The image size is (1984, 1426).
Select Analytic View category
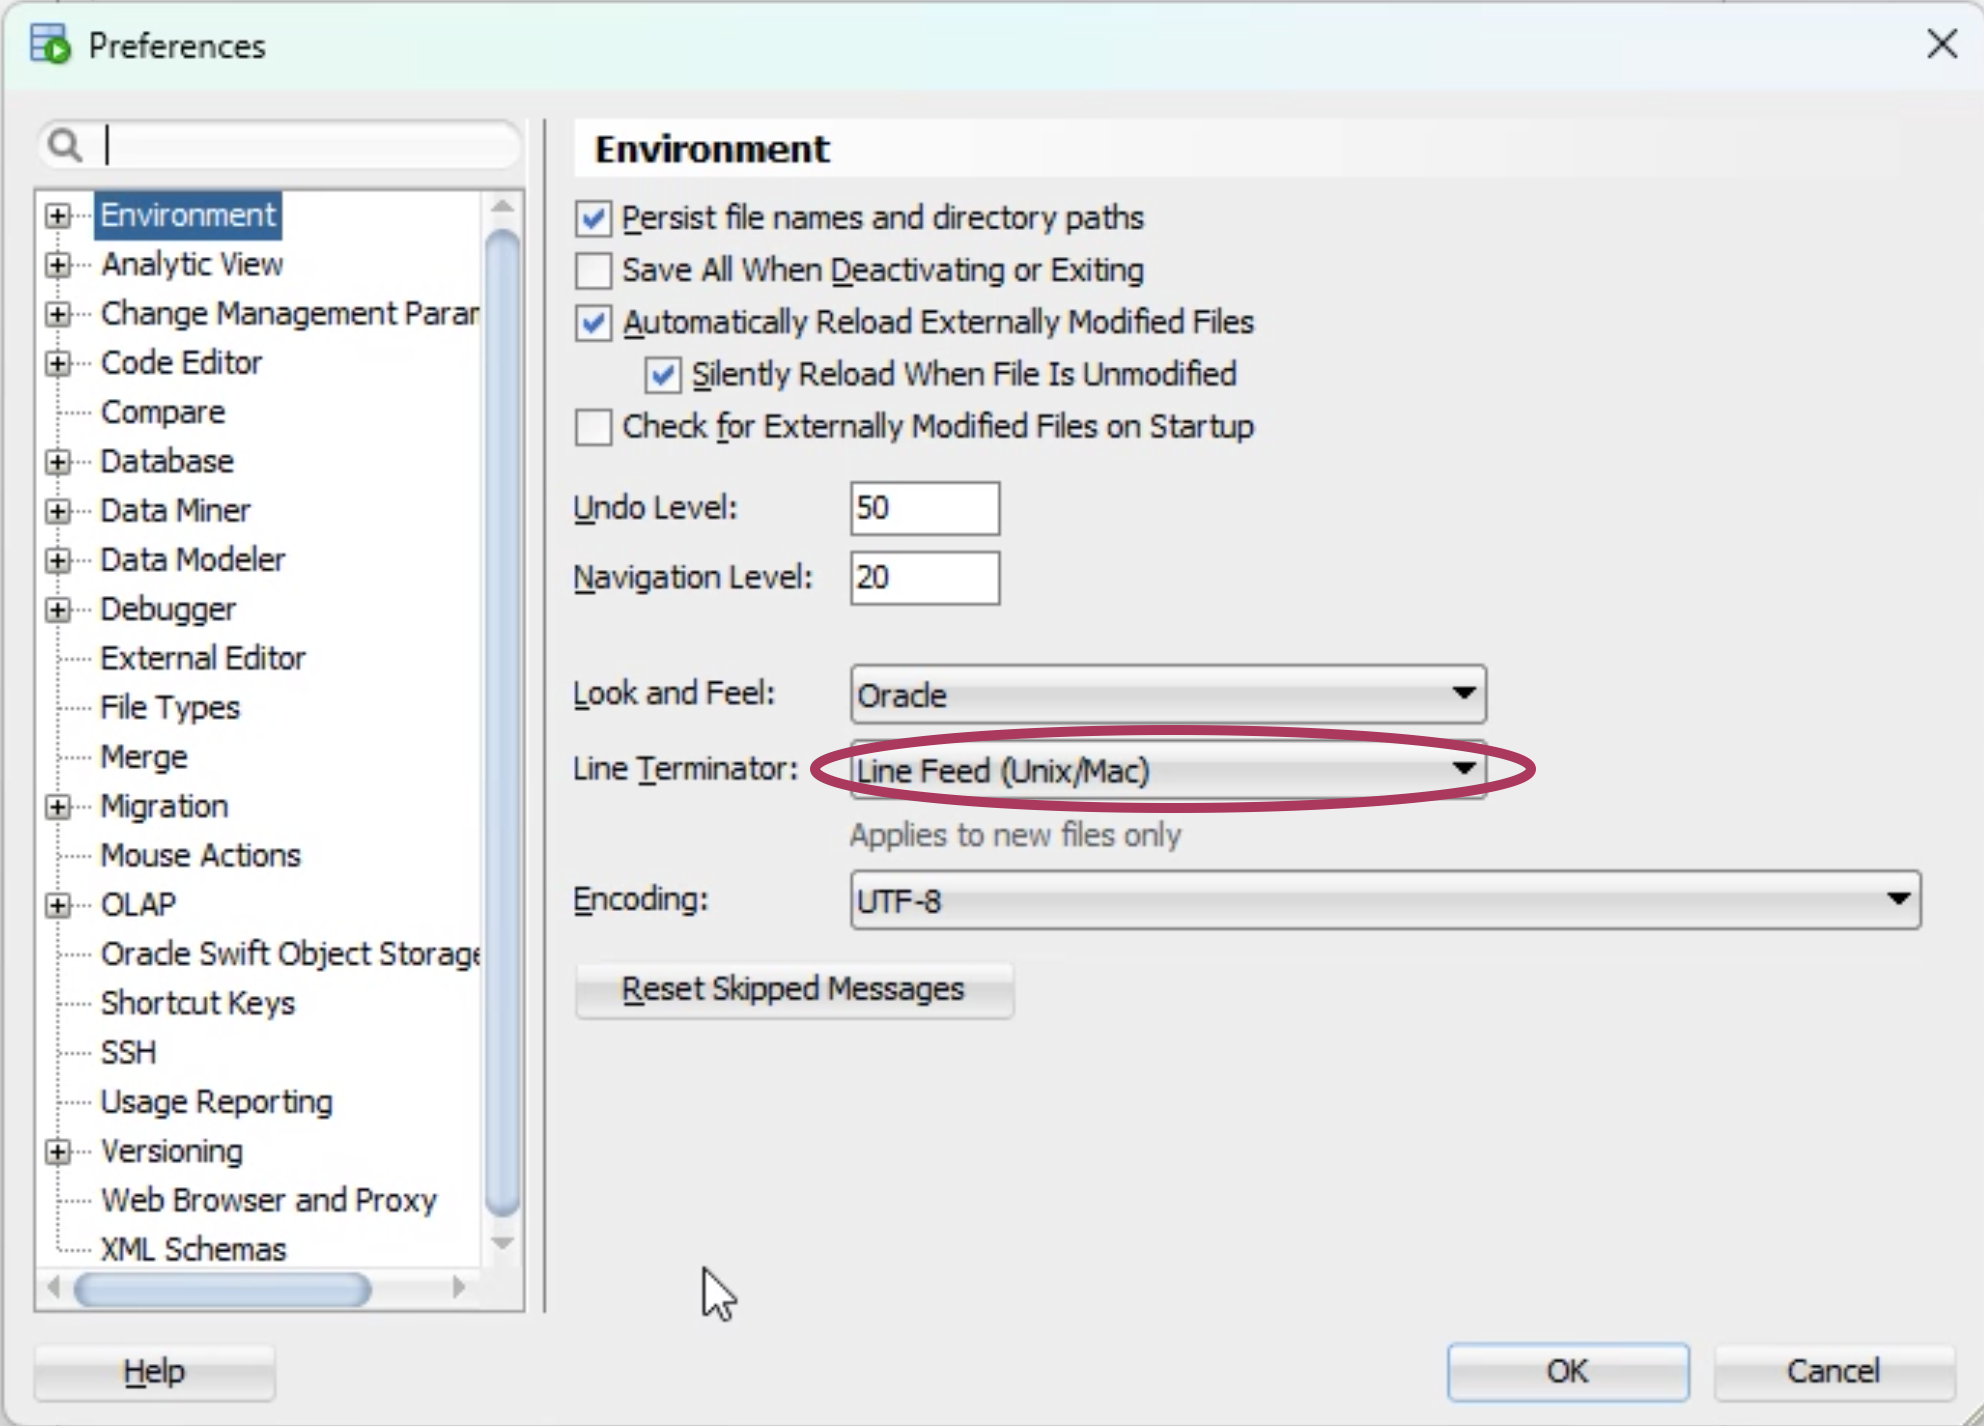(192, 264)
